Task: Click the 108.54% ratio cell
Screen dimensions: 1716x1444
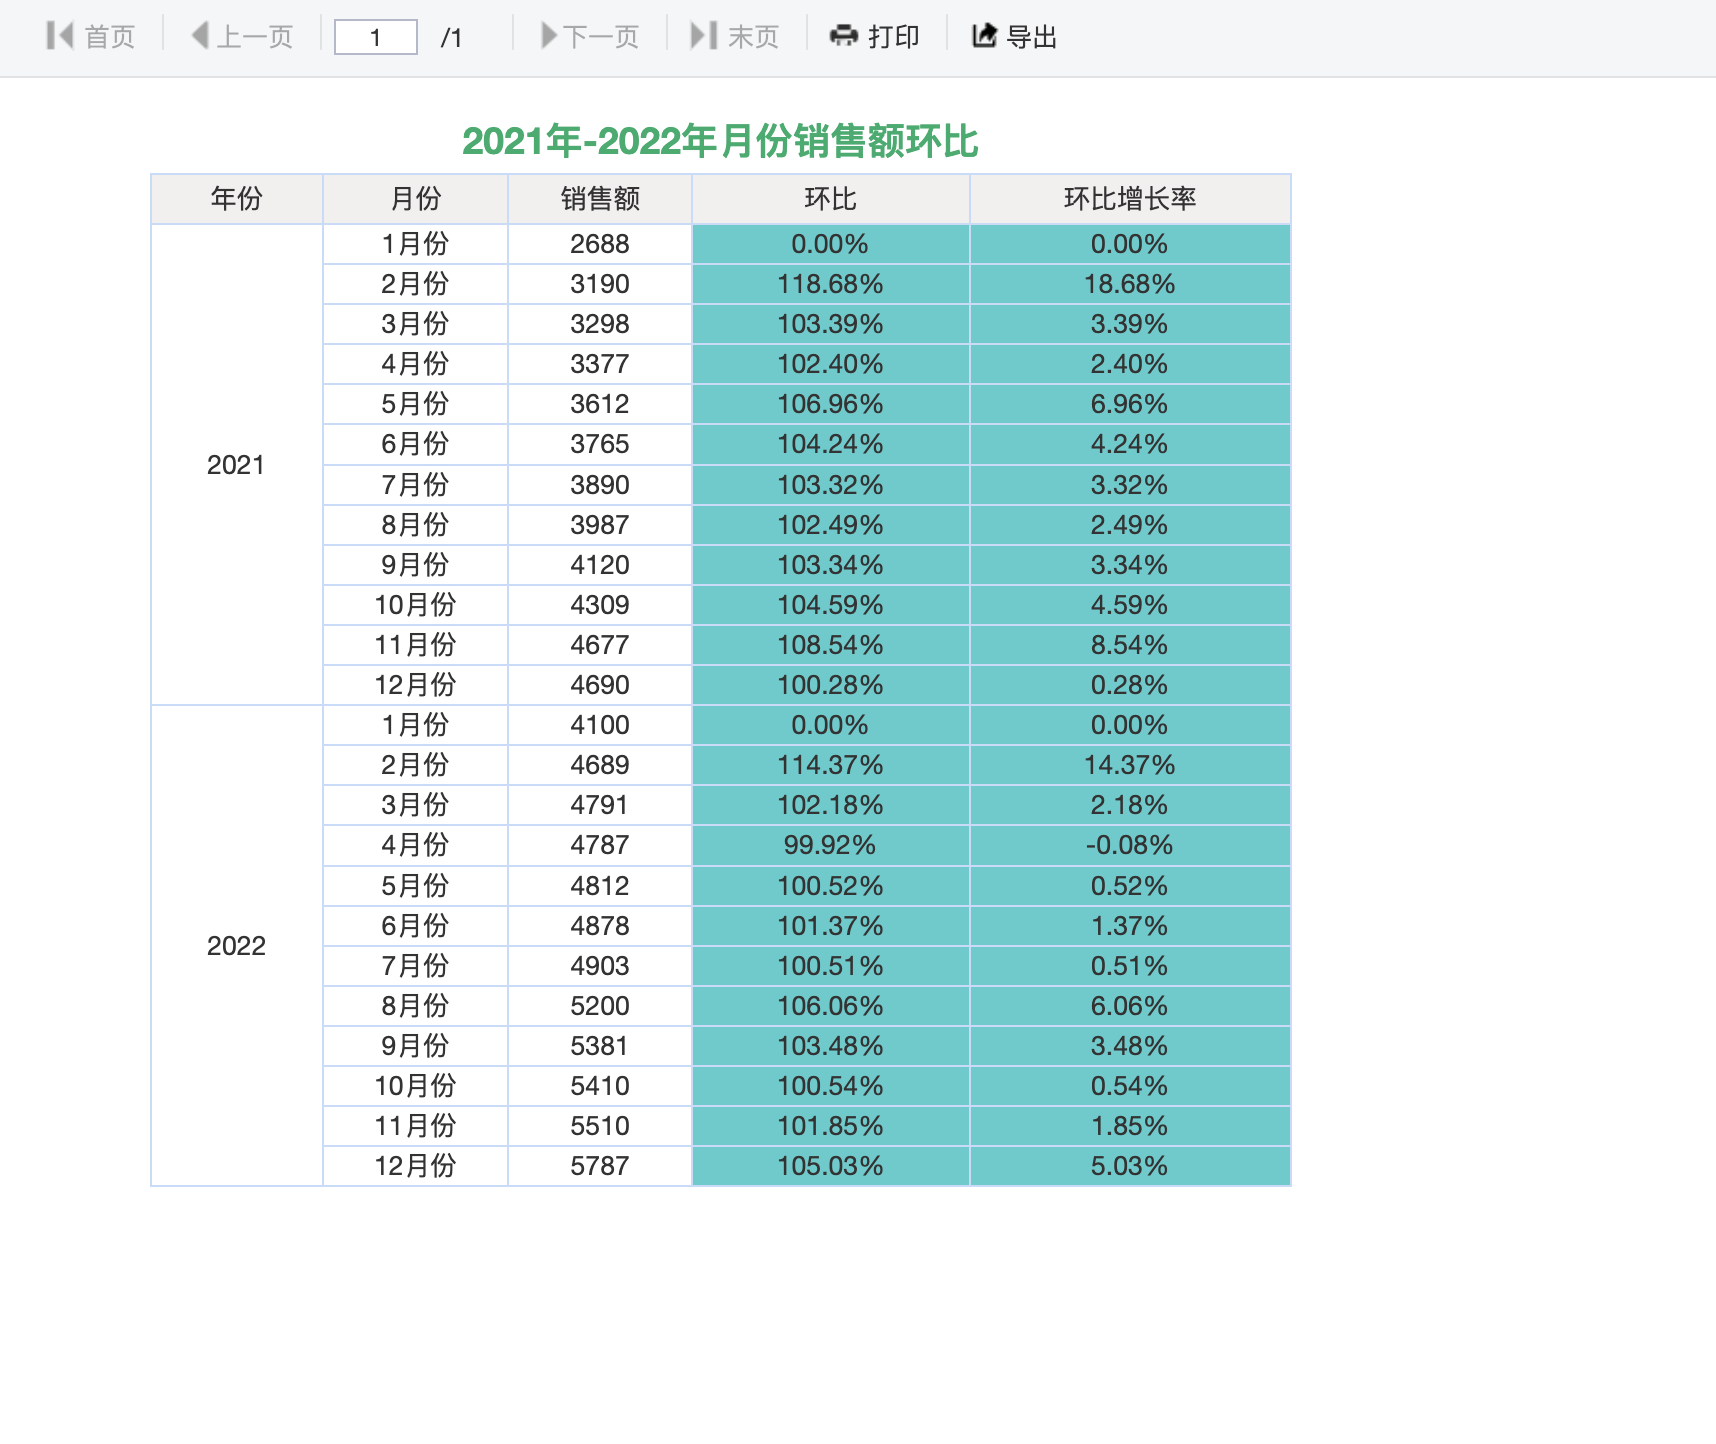Action: point(831,645)
